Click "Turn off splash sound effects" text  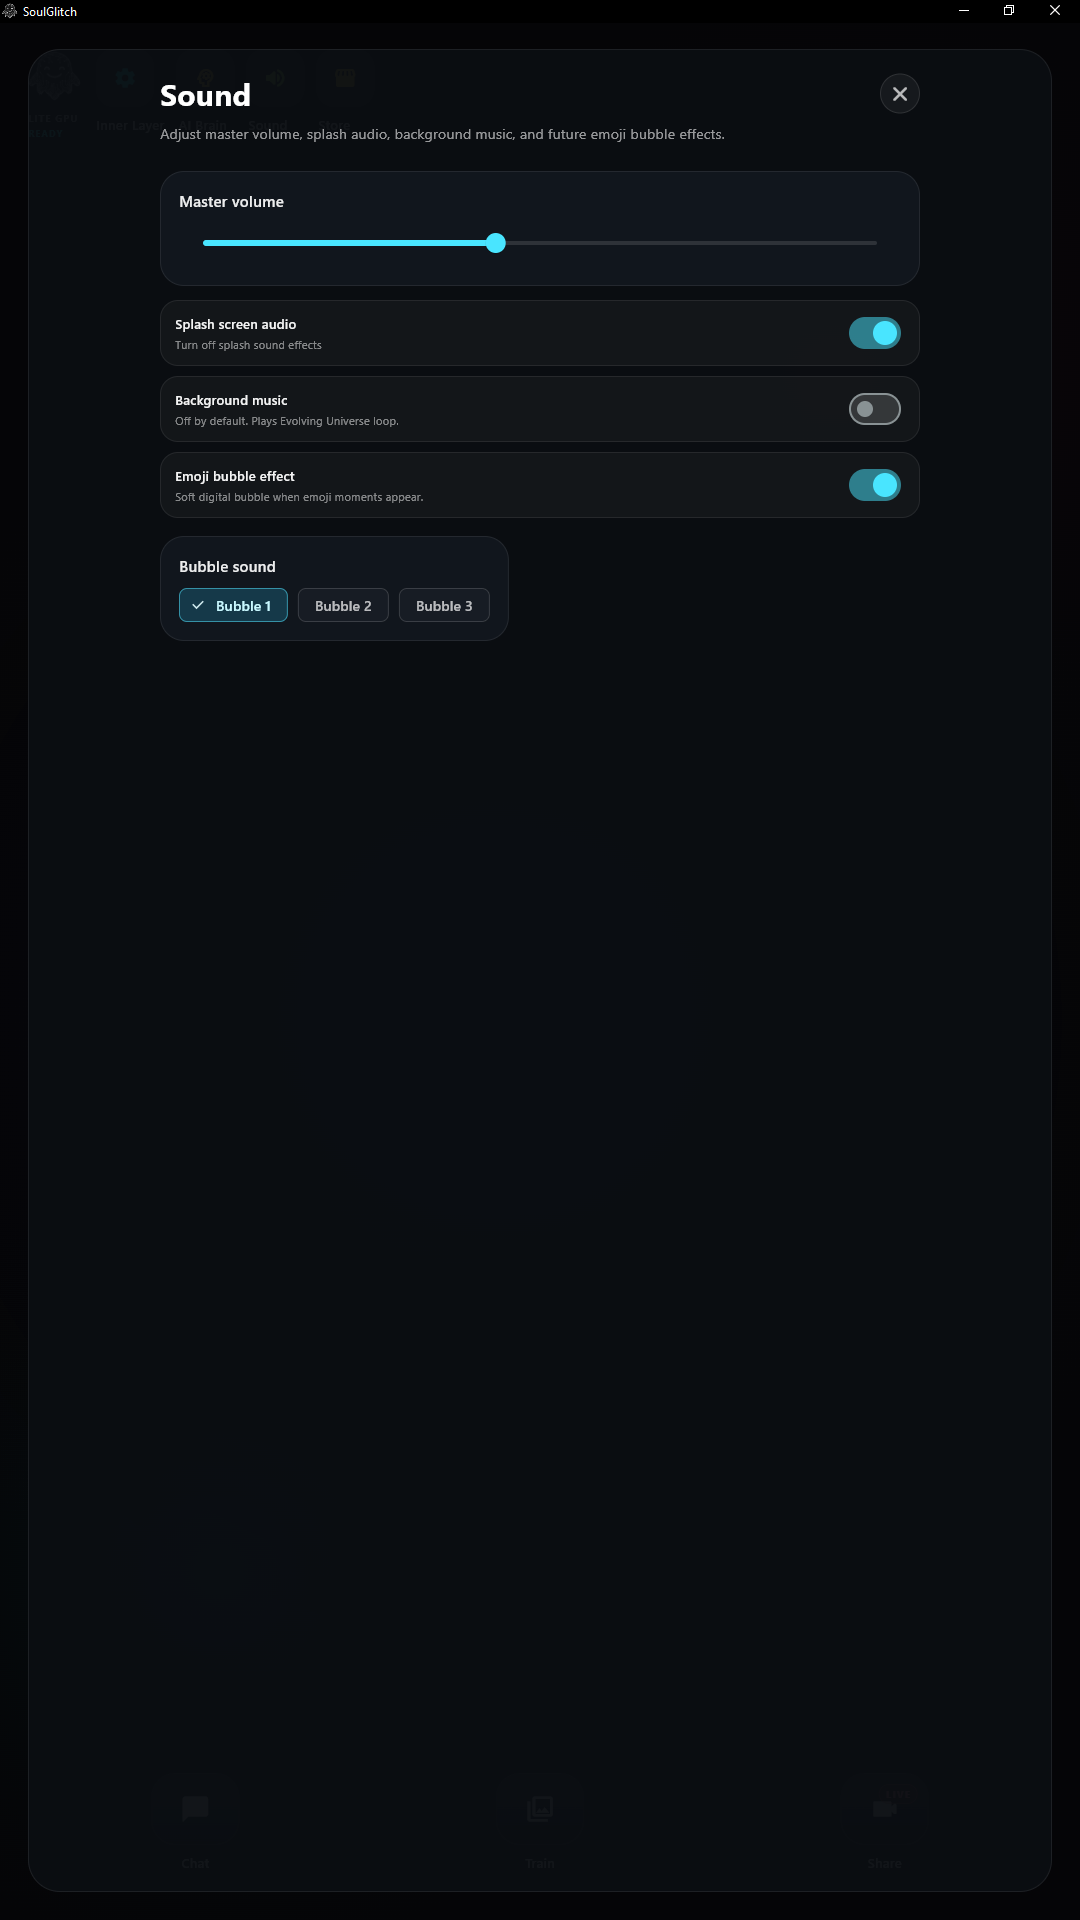[248, 345]
